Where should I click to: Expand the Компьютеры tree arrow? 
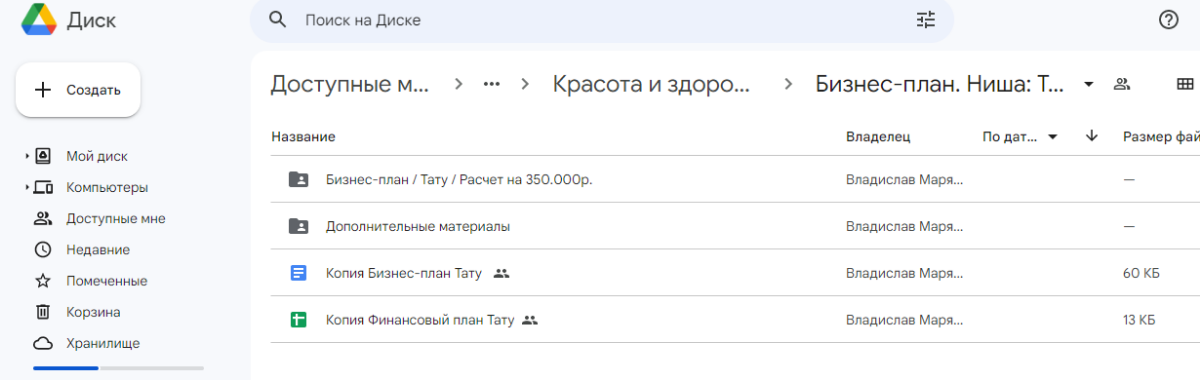coord(27,188)
